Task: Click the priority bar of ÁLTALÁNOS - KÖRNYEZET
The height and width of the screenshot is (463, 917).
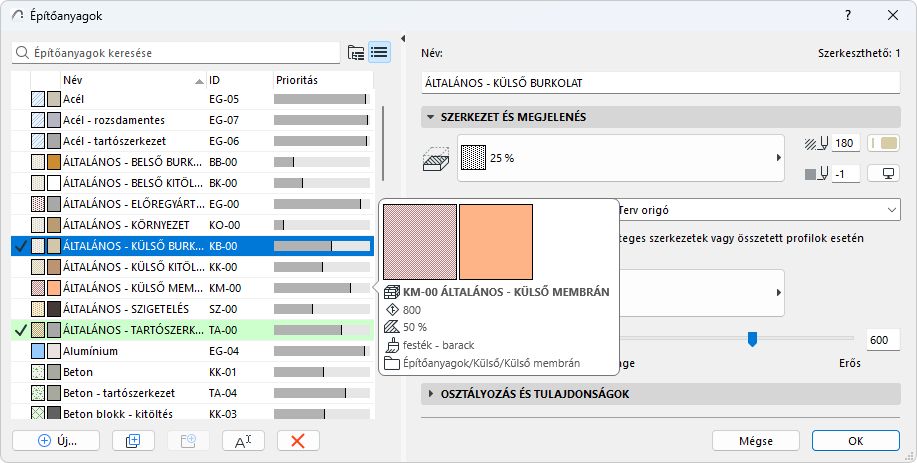Action: [x=322, y=225]
